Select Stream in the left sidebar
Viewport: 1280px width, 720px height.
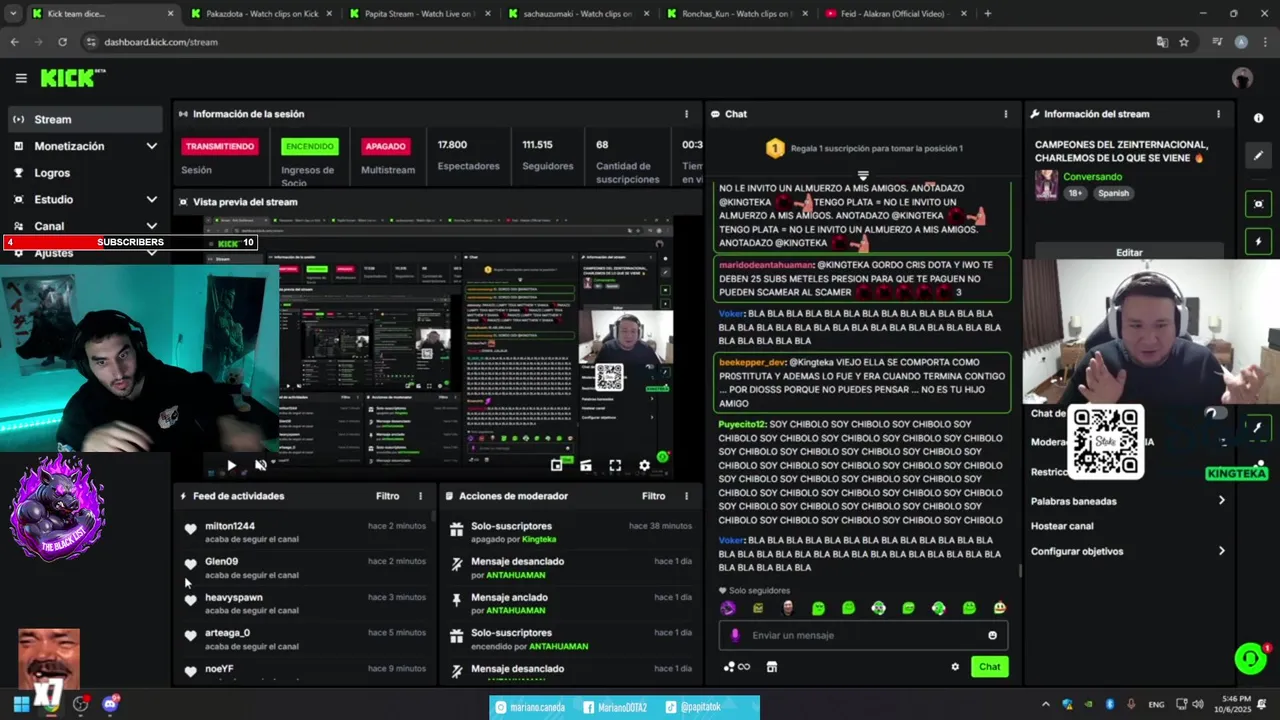pyautogui.click(x=84, y=119)
